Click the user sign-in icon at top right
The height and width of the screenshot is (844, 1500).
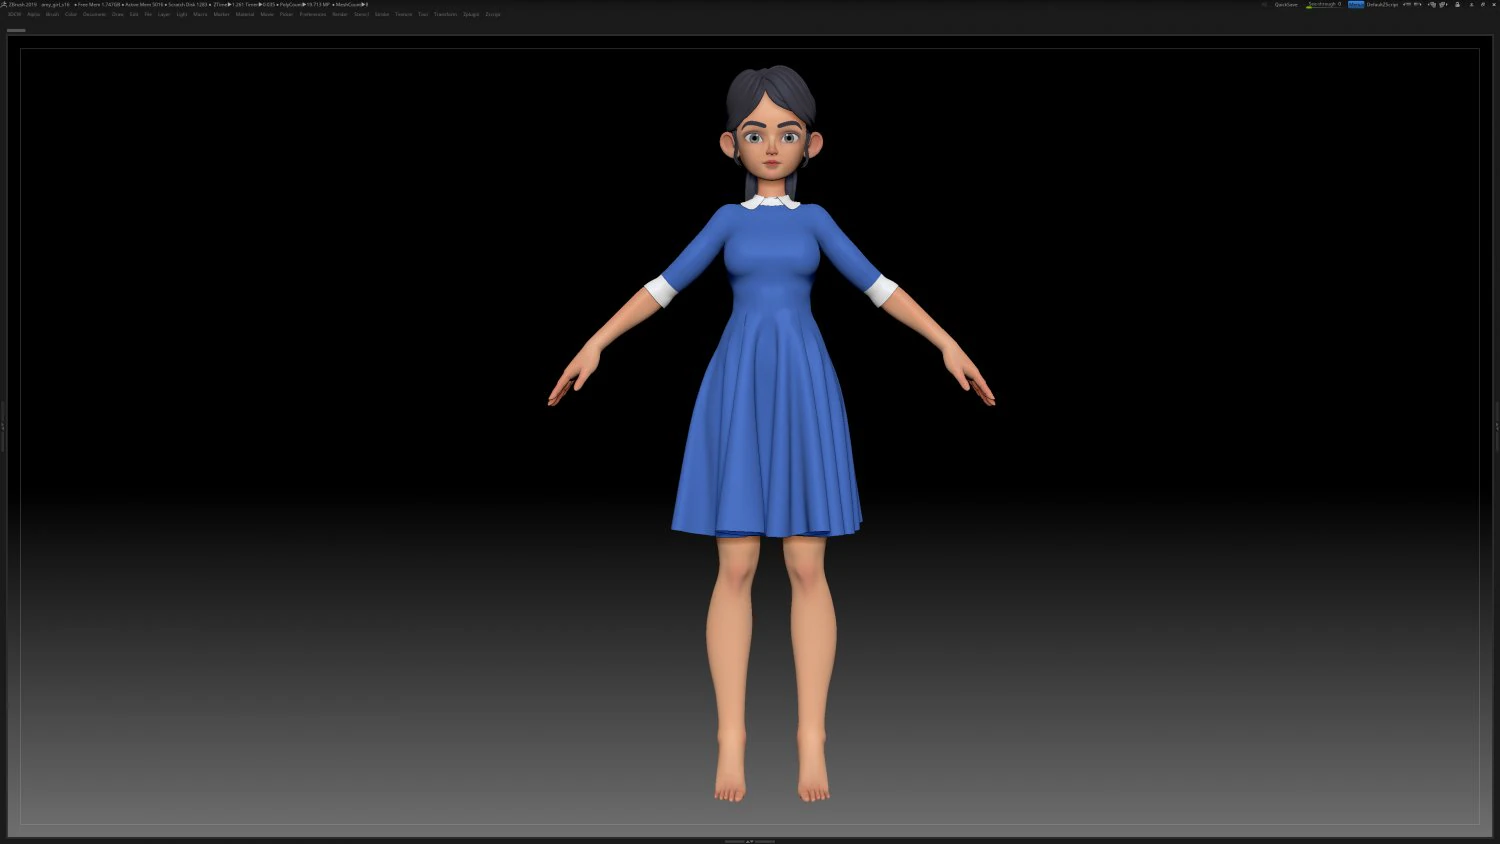coord(1471,4)
